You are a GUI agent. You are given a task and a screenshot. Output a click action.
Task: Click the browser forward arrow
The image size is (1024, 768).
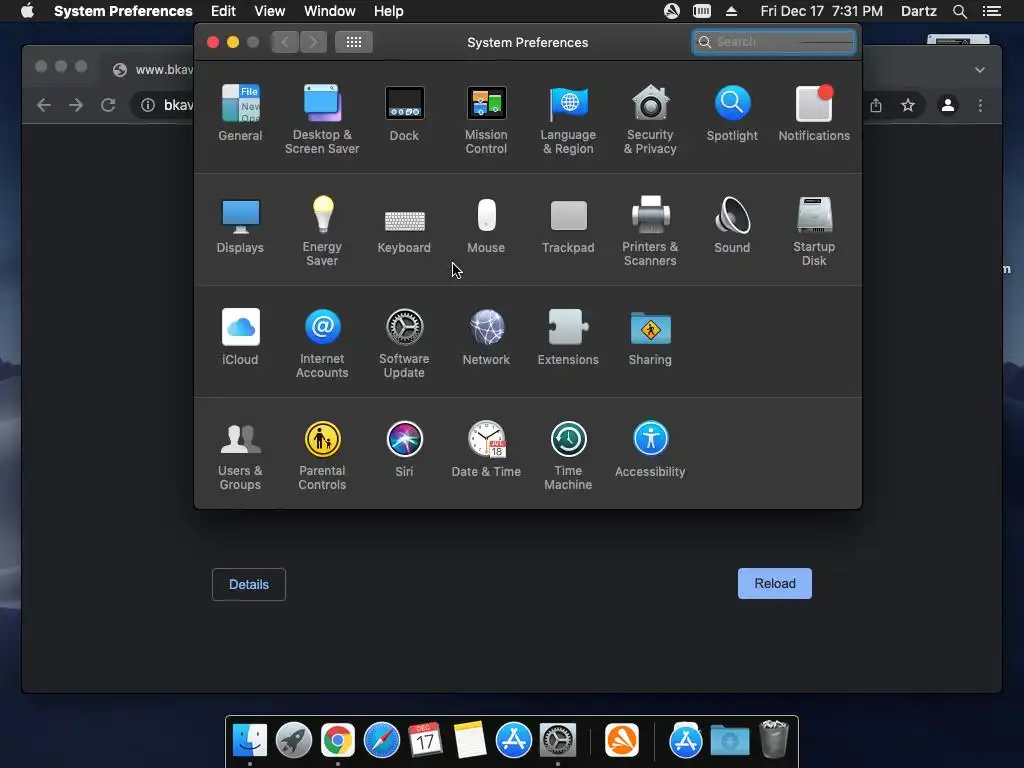click(76, 105)
